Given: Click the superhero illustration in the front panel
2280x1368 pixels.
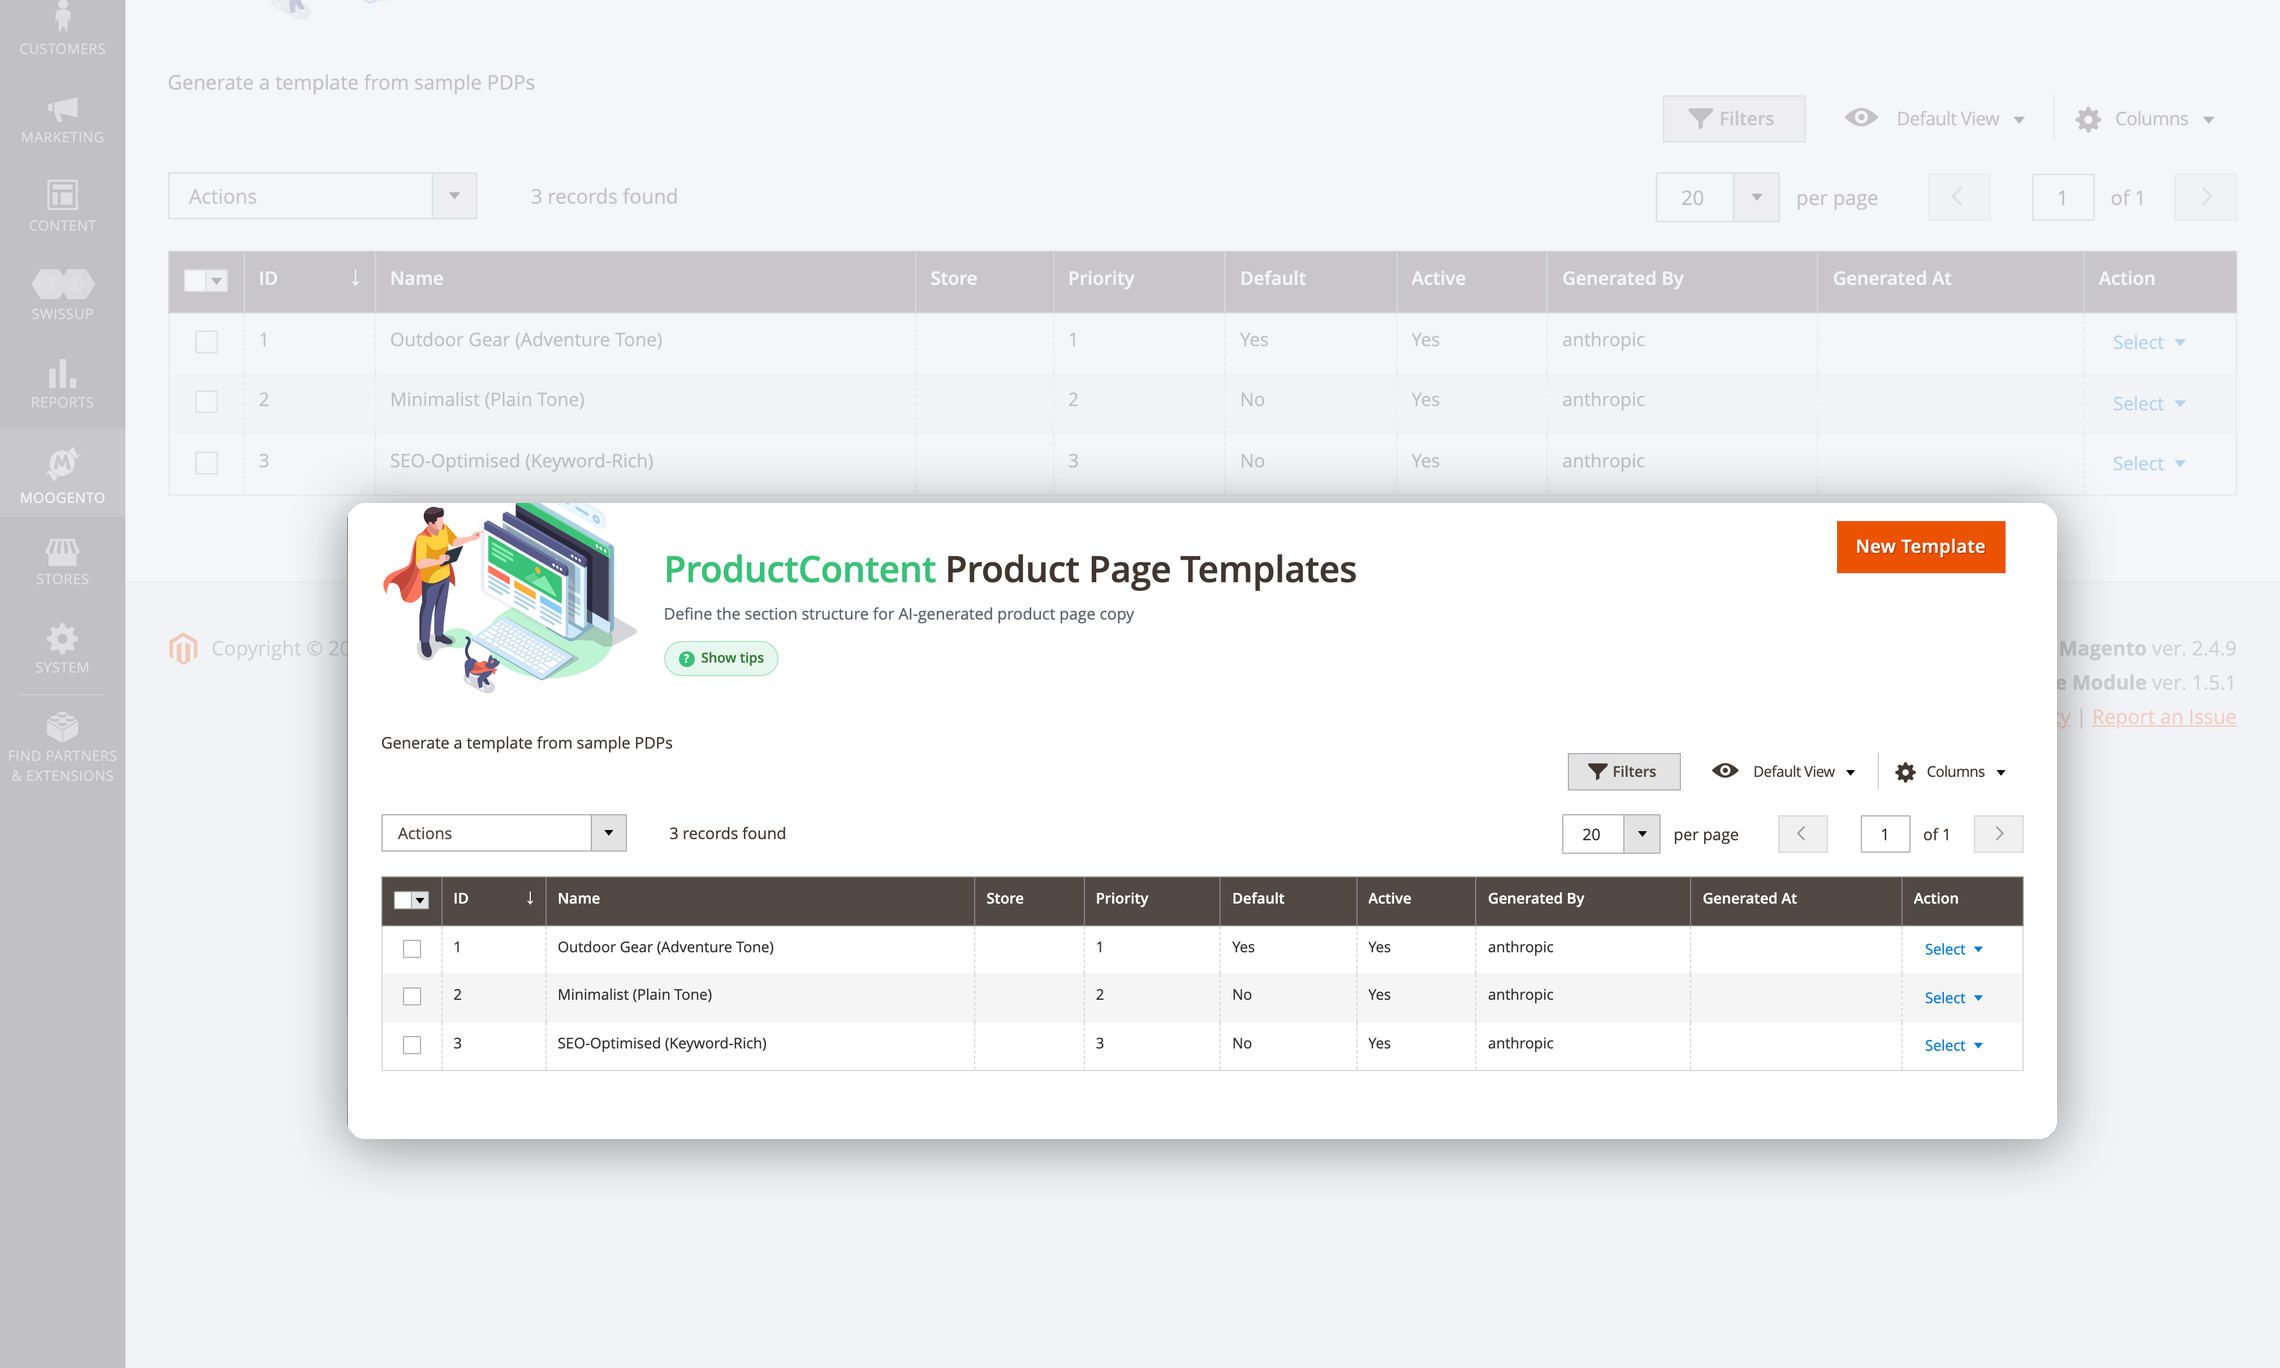Looking at the screenshot, I should pos(510,597).
